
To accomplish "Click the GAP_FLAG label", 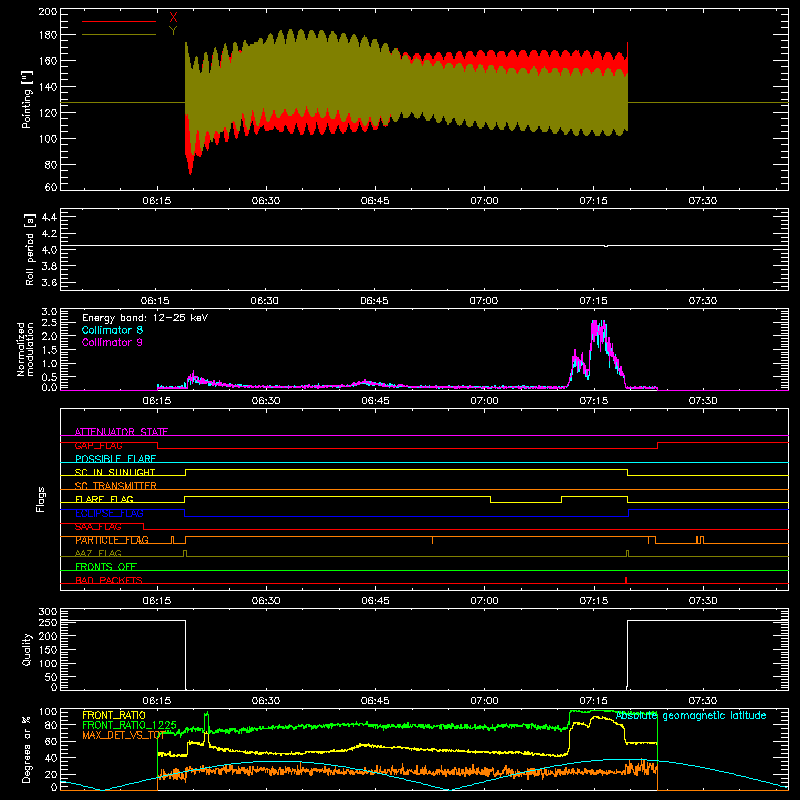I will click(x=98, y=445).
